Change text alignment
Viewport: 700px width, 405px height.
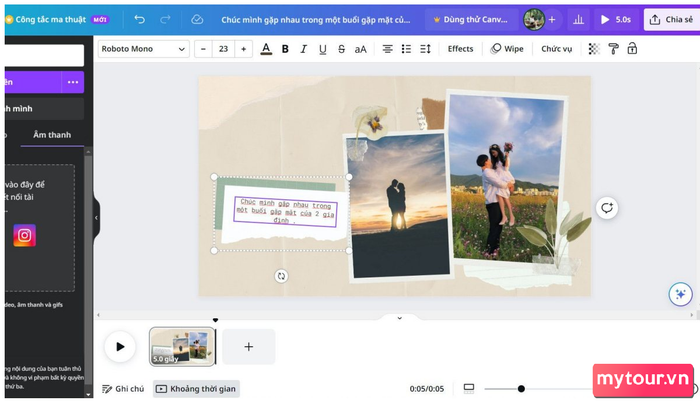click(388, 49)
